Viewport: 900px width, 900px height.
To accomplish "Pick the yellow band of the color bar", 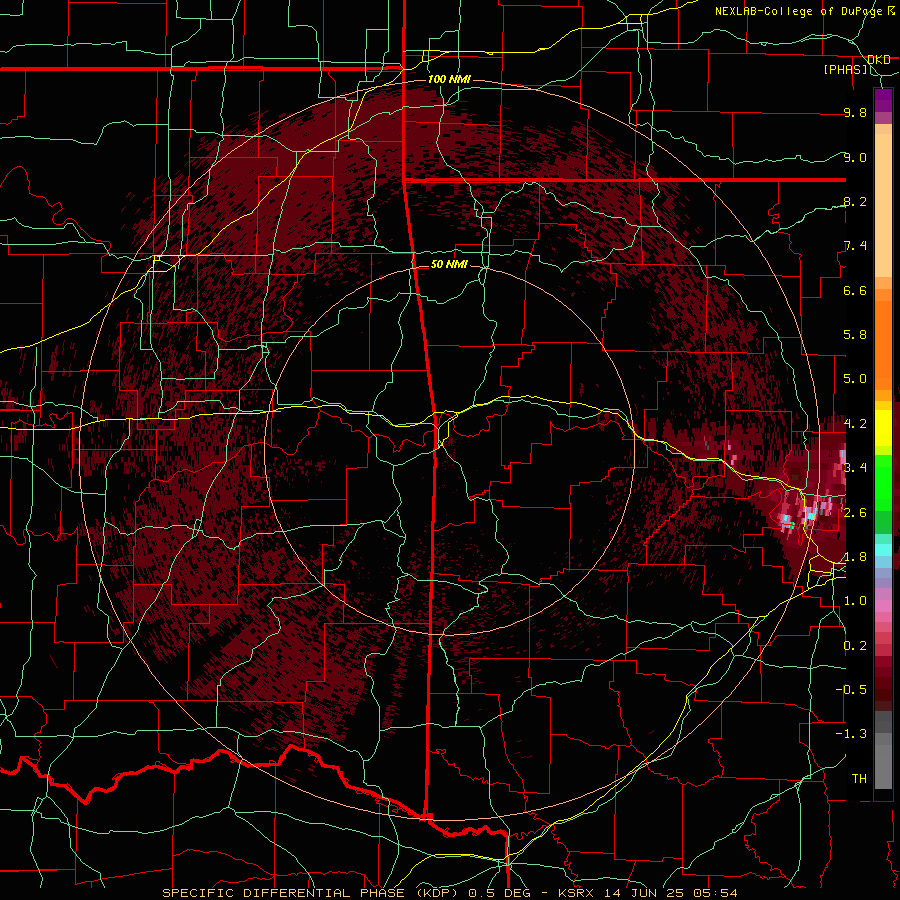I will (883, 428).
